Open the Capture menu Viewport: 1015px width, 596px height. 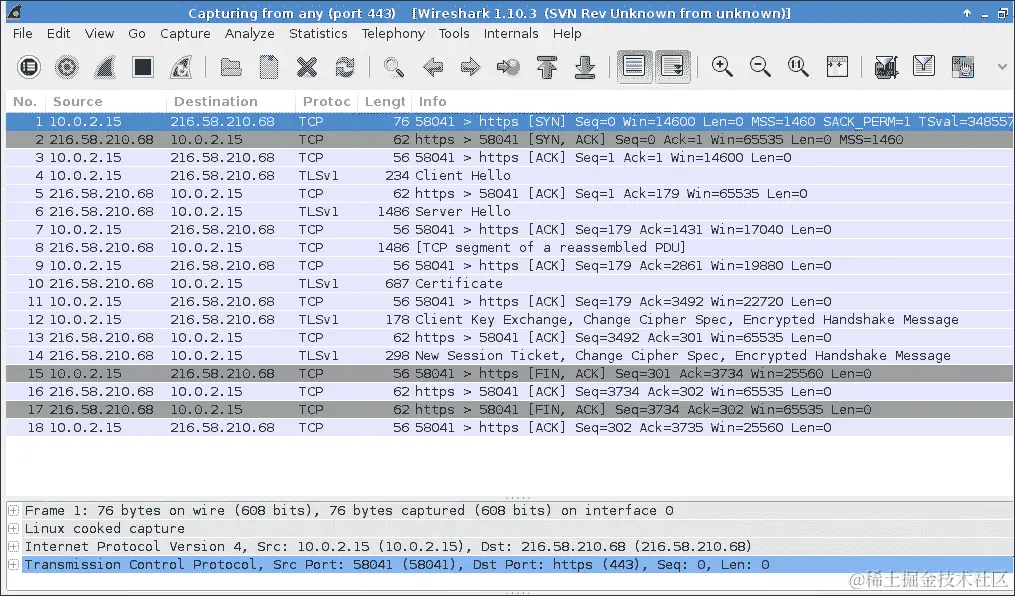185,33
